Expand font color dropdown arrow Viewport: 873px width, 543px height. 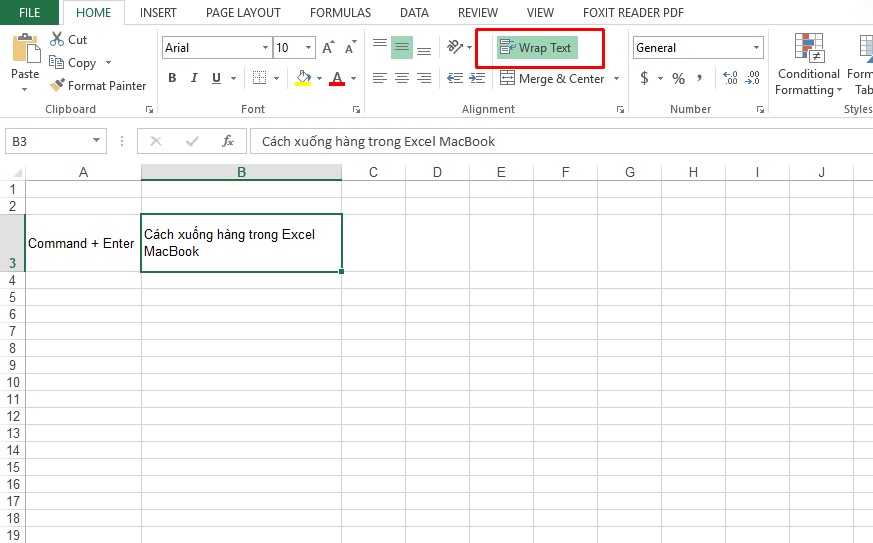353,78
